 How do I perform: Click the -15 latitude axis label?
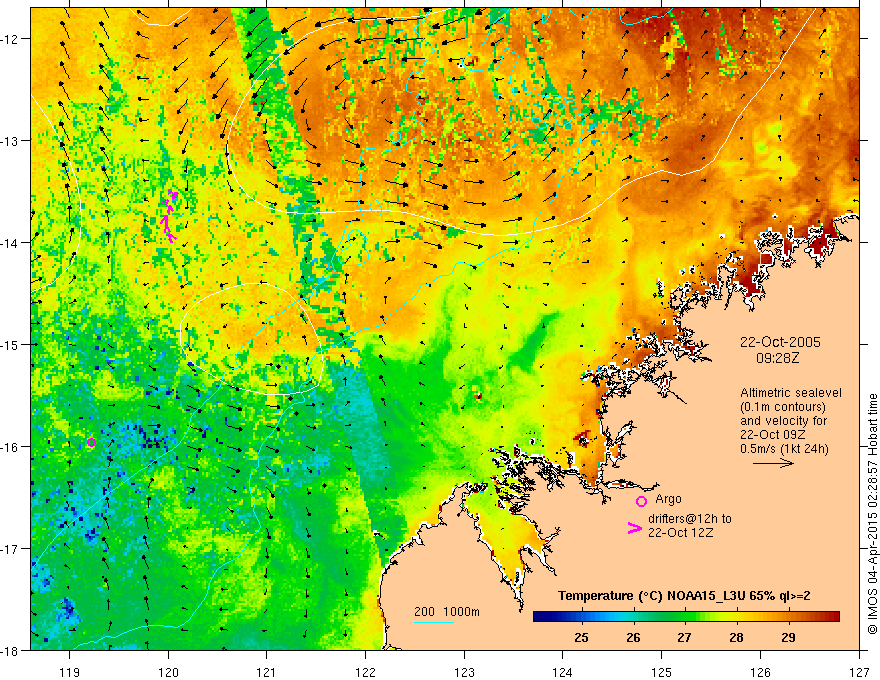pyautogui.click(x=11, y=344)
